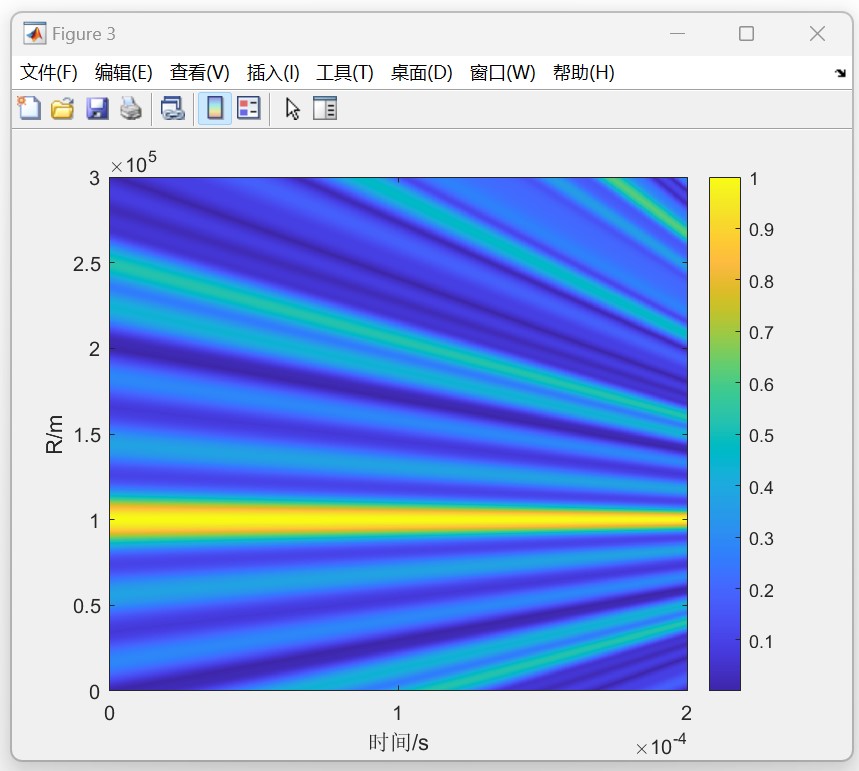Viewport: 859px width, 771px height.
Task: Open the 编辑(E) menu
Action: click(123, 72)
